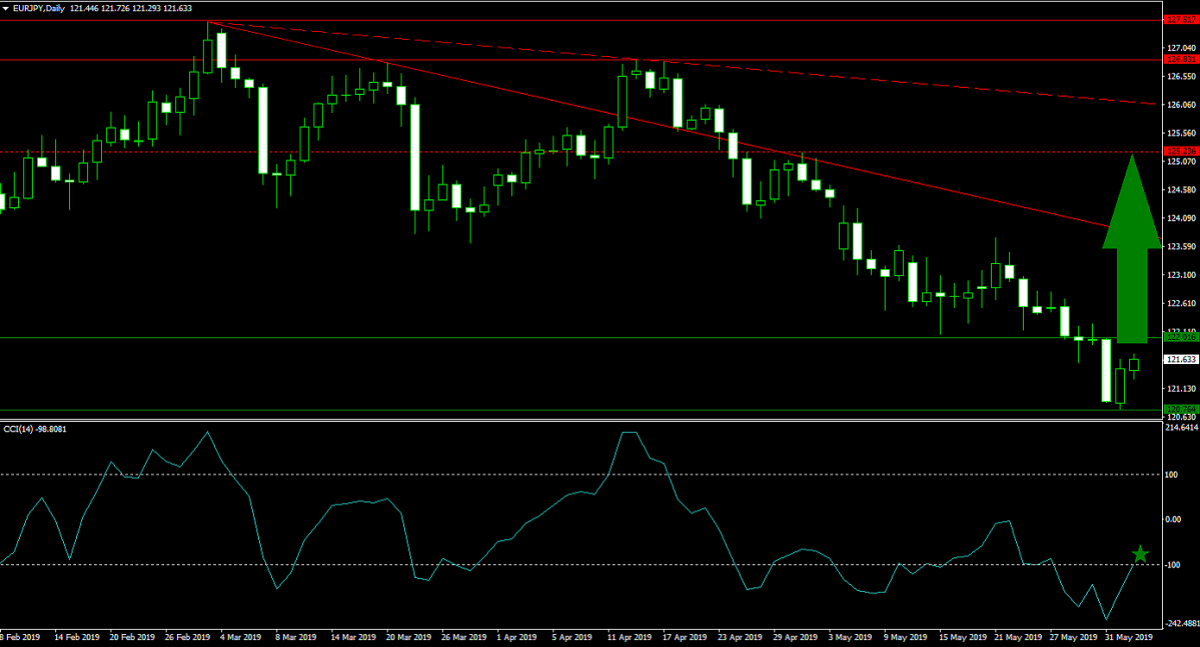Open the chart menu triangle beside EURJPY
The image size is (1200, 647).
(7, 7)
